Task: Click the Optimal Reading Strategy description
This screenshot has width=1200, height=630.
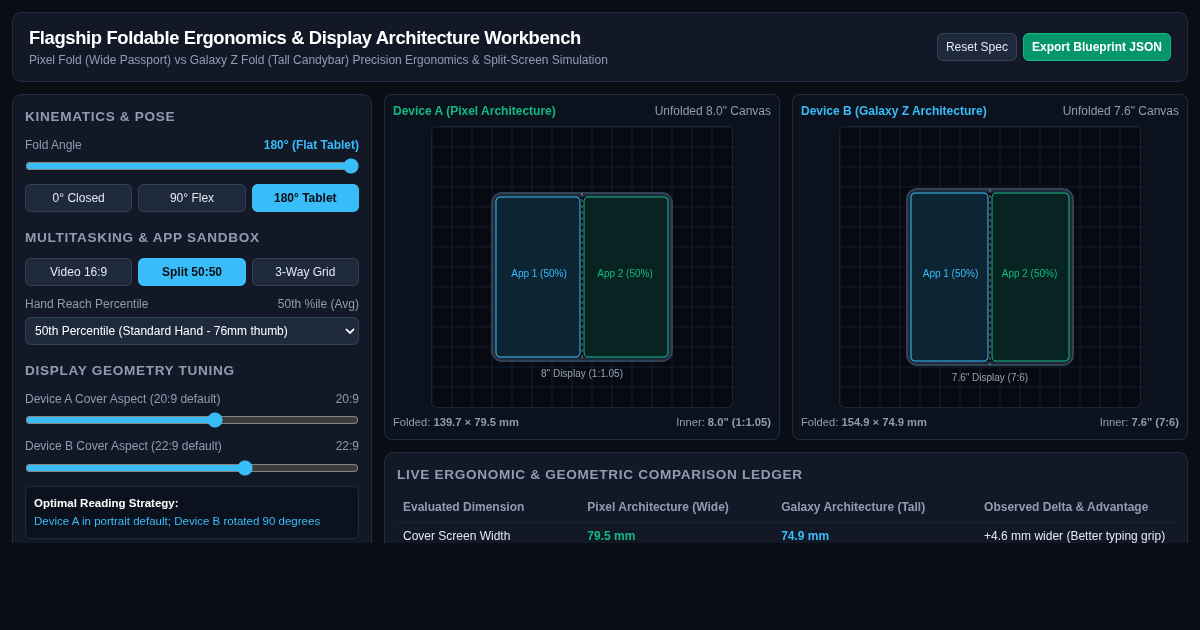Action: pos(177,521)
